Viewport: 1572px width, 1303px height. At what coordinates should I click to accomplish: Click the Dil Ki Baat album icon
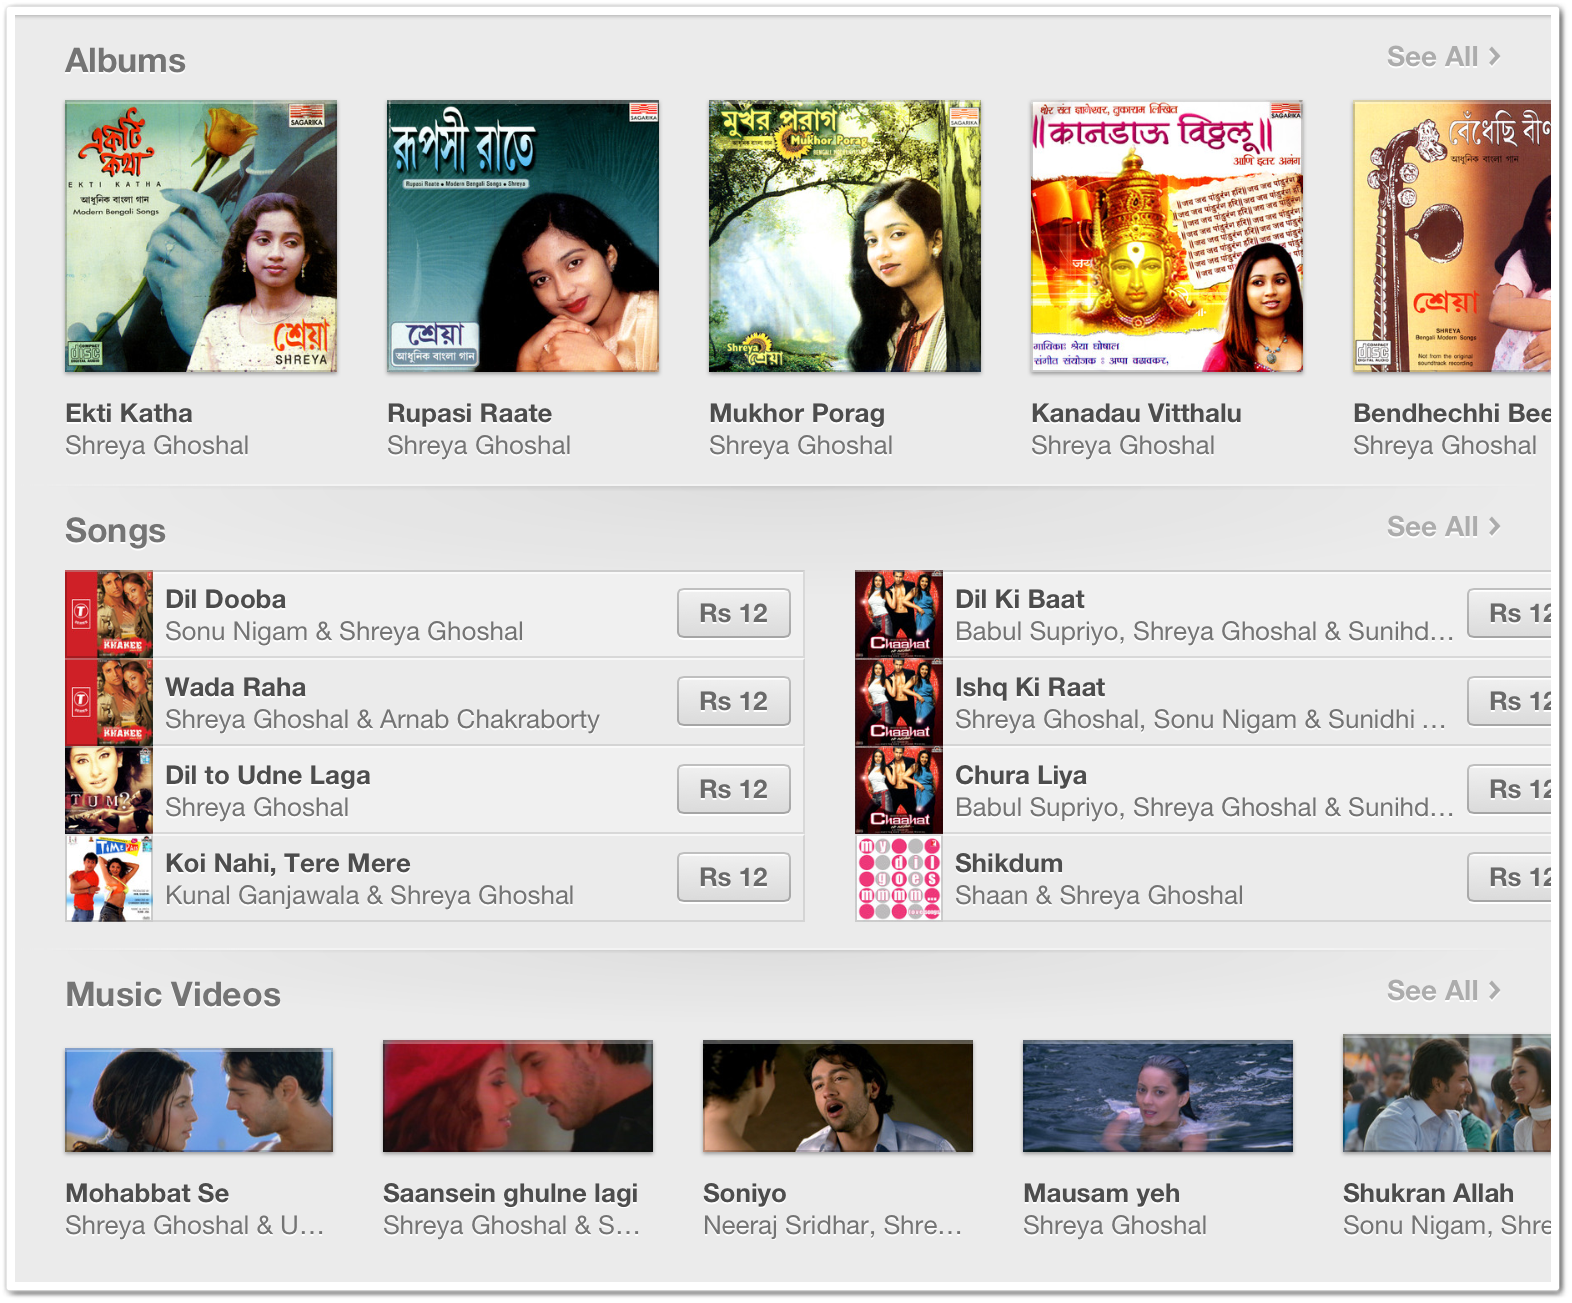(899, 614)
